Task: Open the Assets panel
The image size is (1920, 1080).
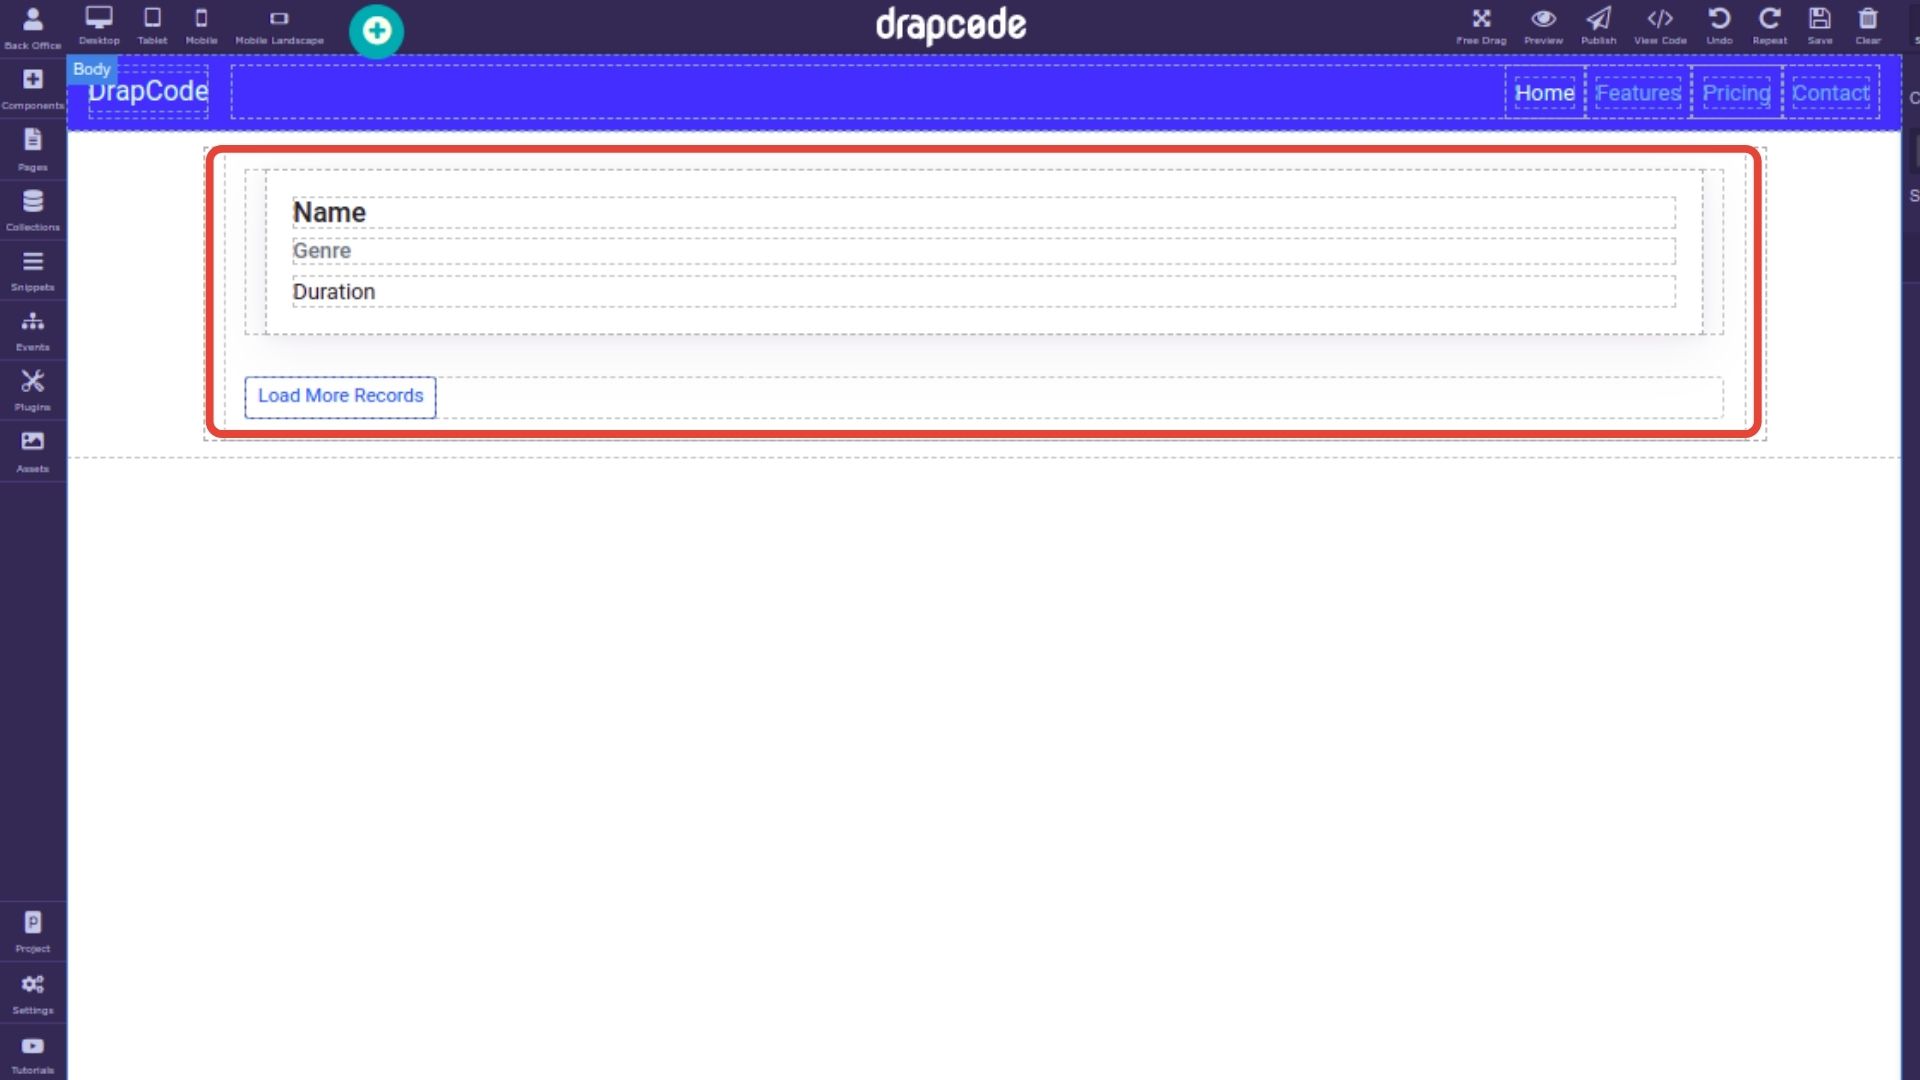Action: [x=32, y=450]
